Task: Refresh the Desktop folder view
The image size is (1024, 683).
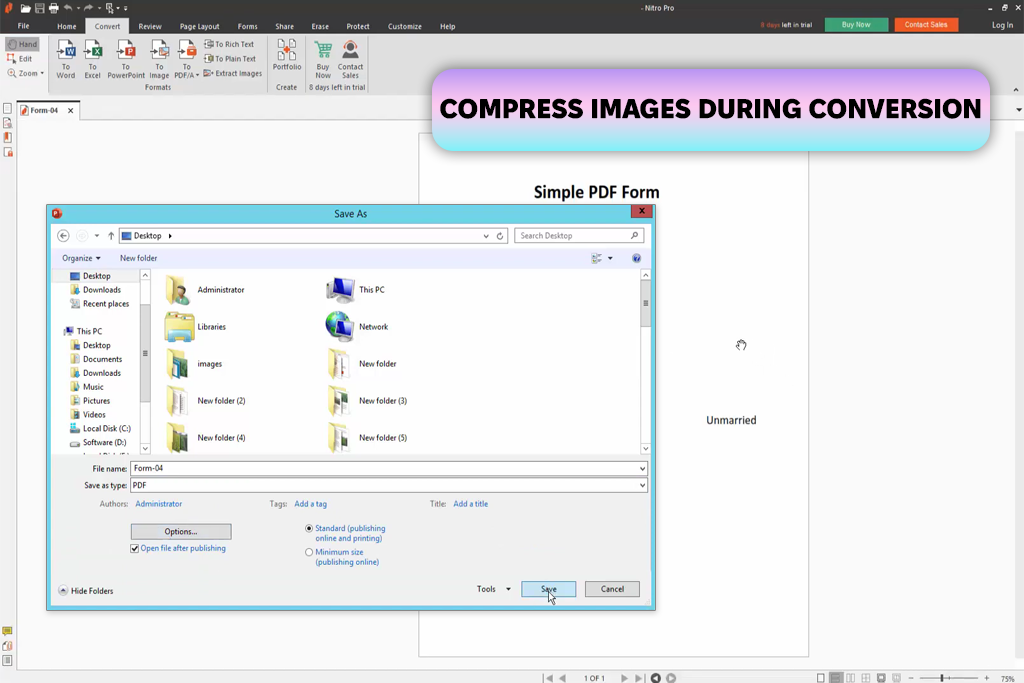Action: 500,236
